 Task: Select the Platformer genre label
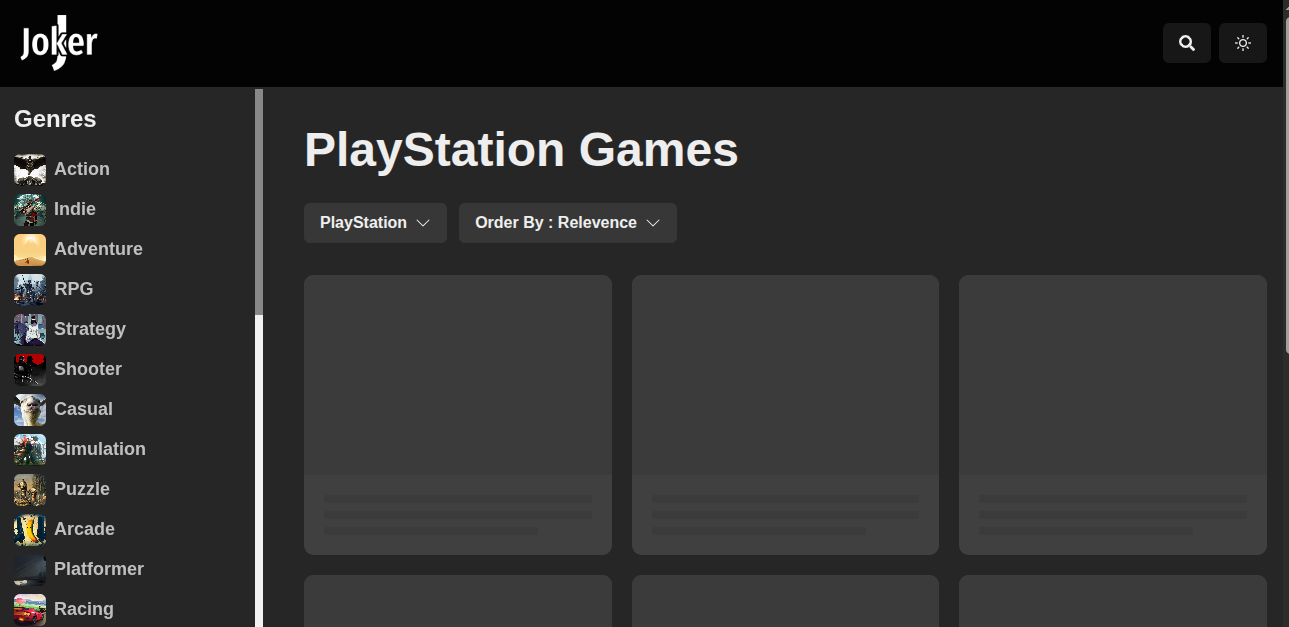tap(99, 569)
